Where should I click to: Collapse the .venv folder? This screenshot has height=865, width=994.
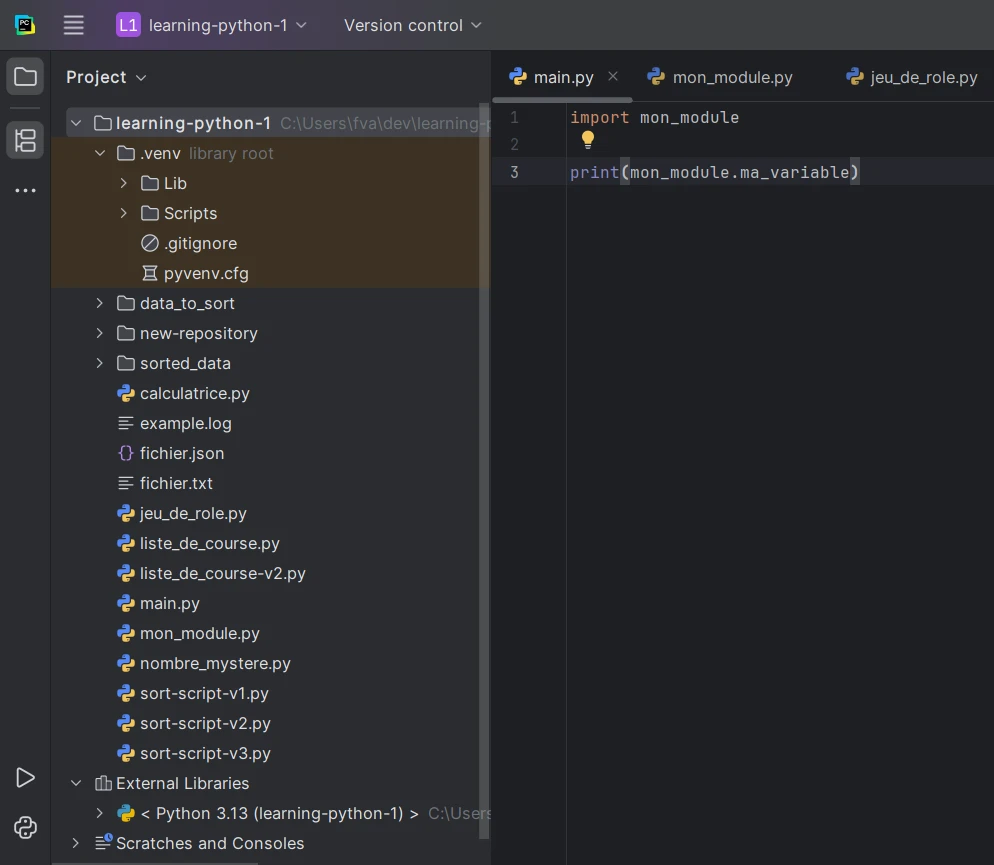[99, 153]
